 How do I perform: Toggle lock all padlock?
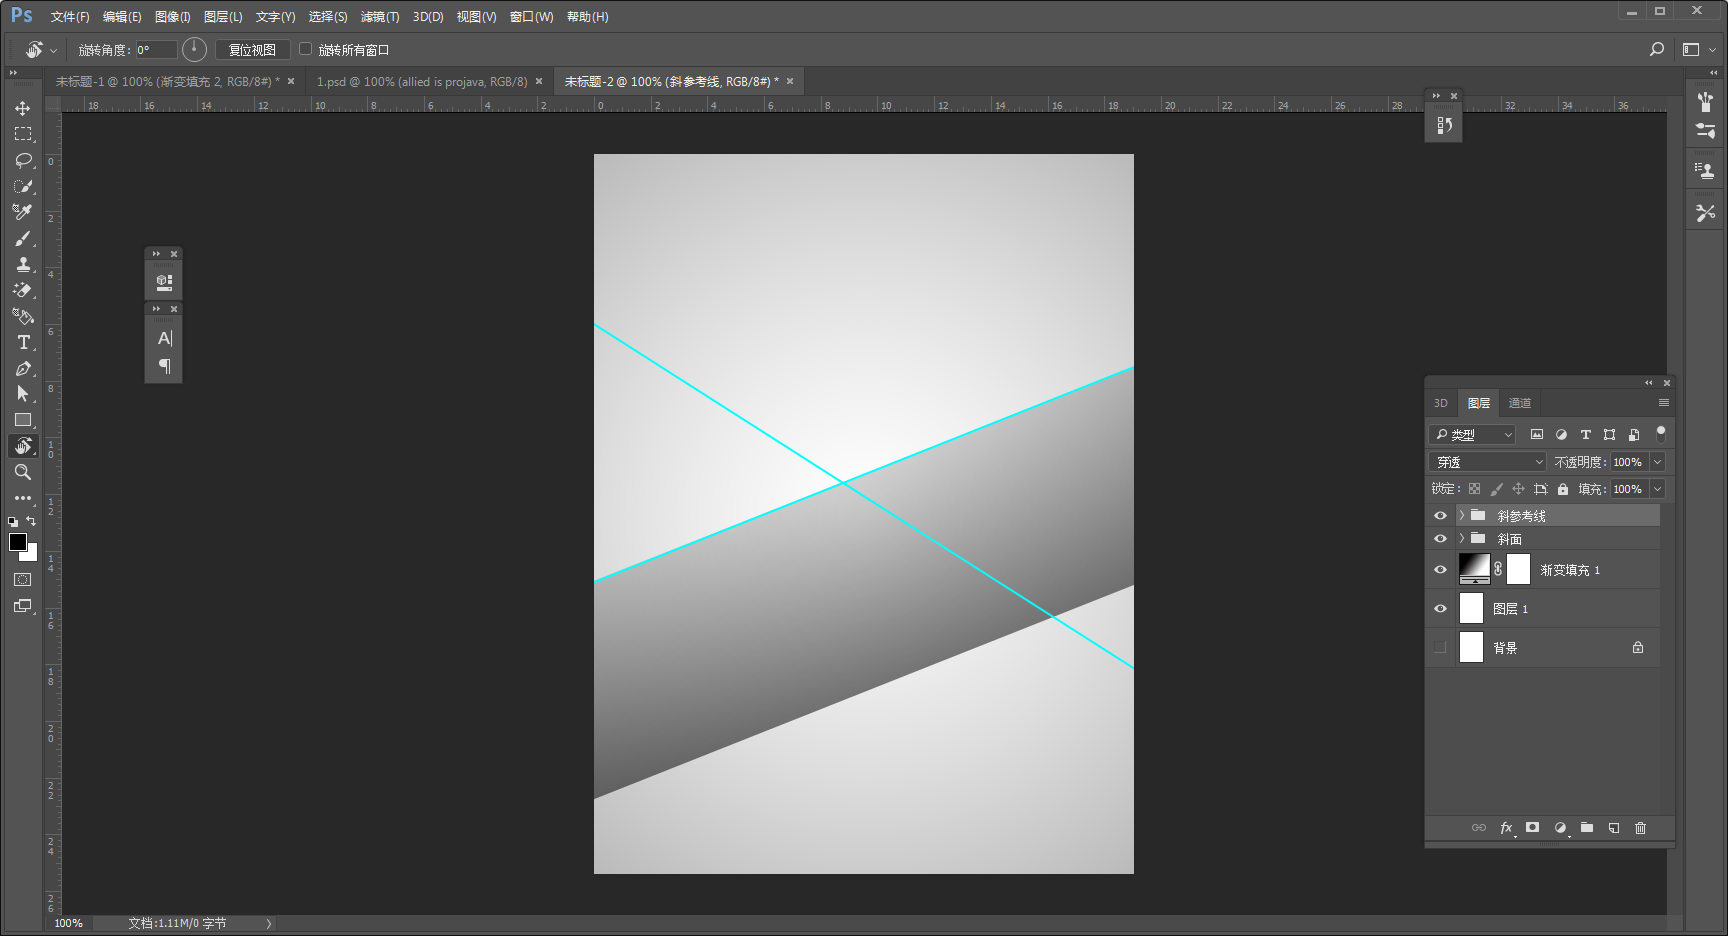coord(1563,489)
